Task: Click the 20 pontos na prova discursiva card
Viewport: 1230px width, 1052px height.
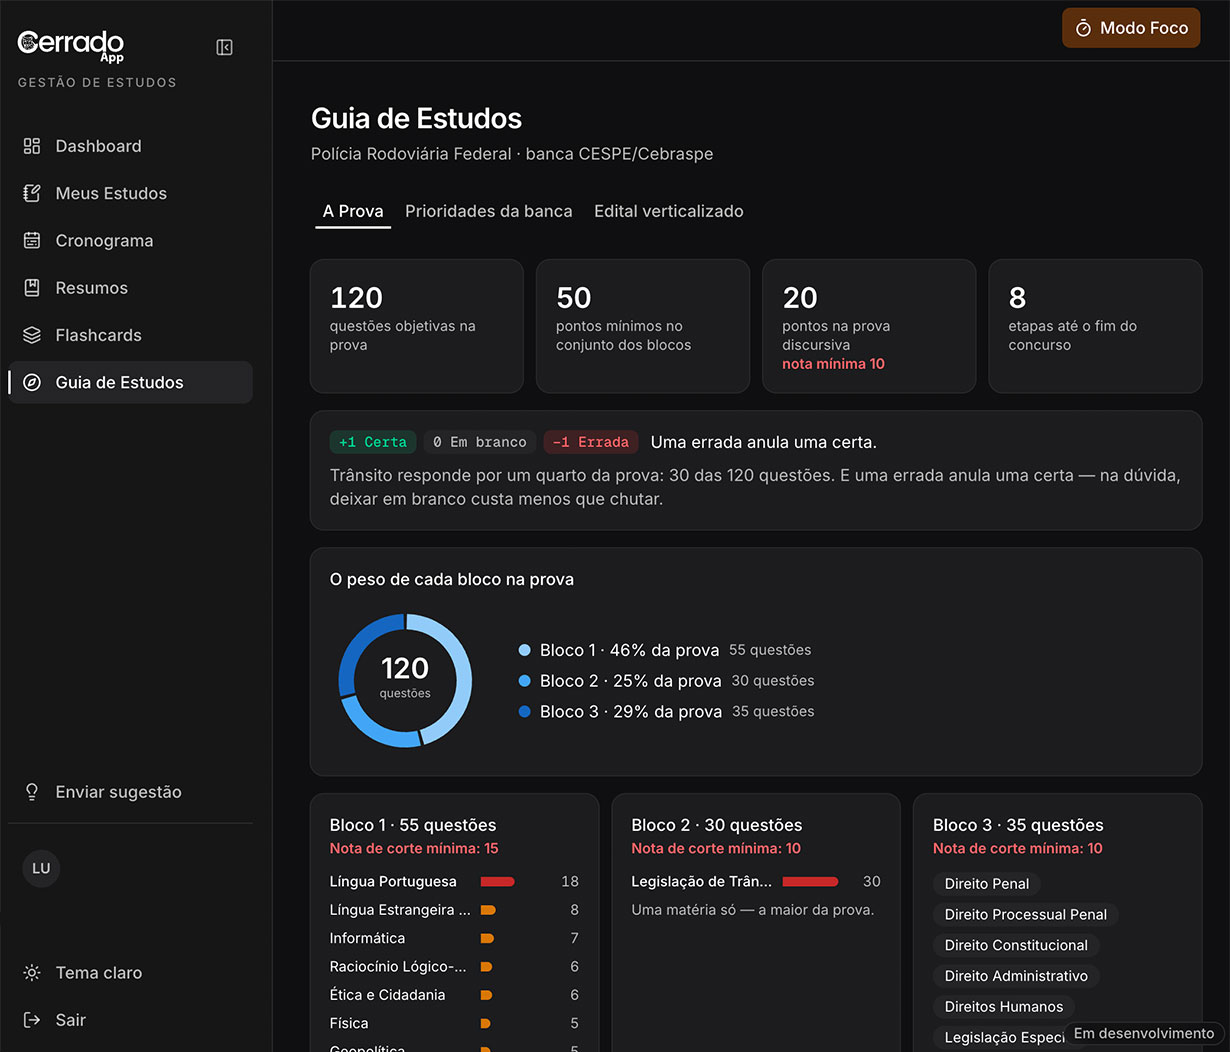Action: pos(869,326)
